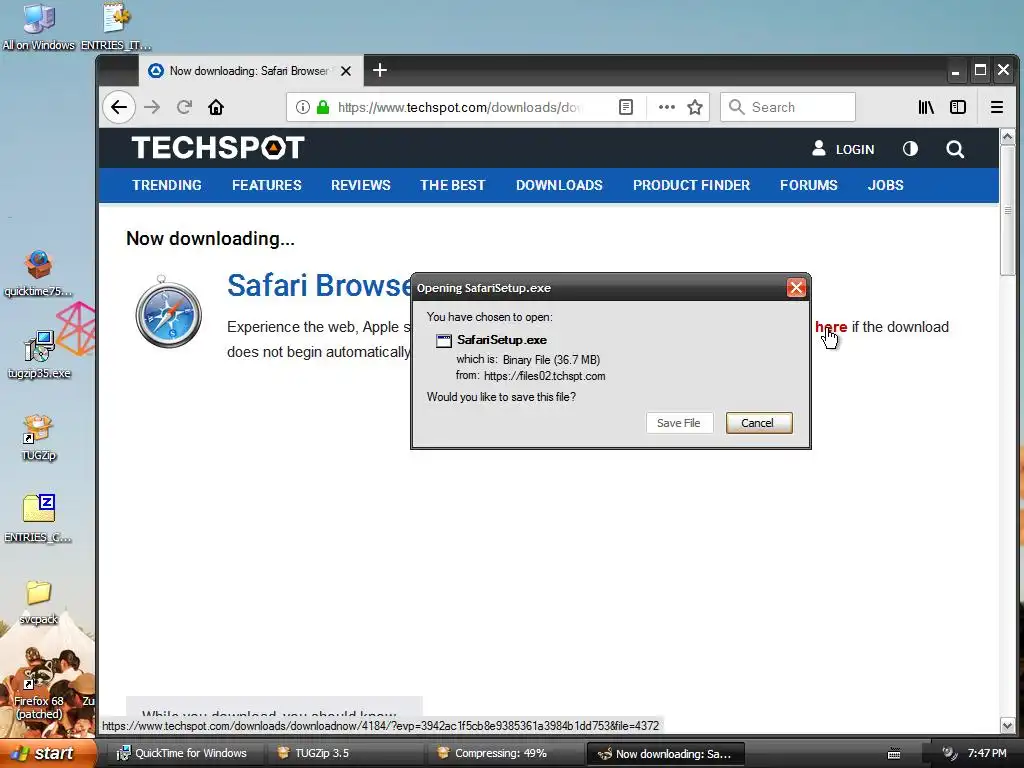1024x768 pixels.
Task: Go to the Firefox home page
Action: click(x=216, y=107)
